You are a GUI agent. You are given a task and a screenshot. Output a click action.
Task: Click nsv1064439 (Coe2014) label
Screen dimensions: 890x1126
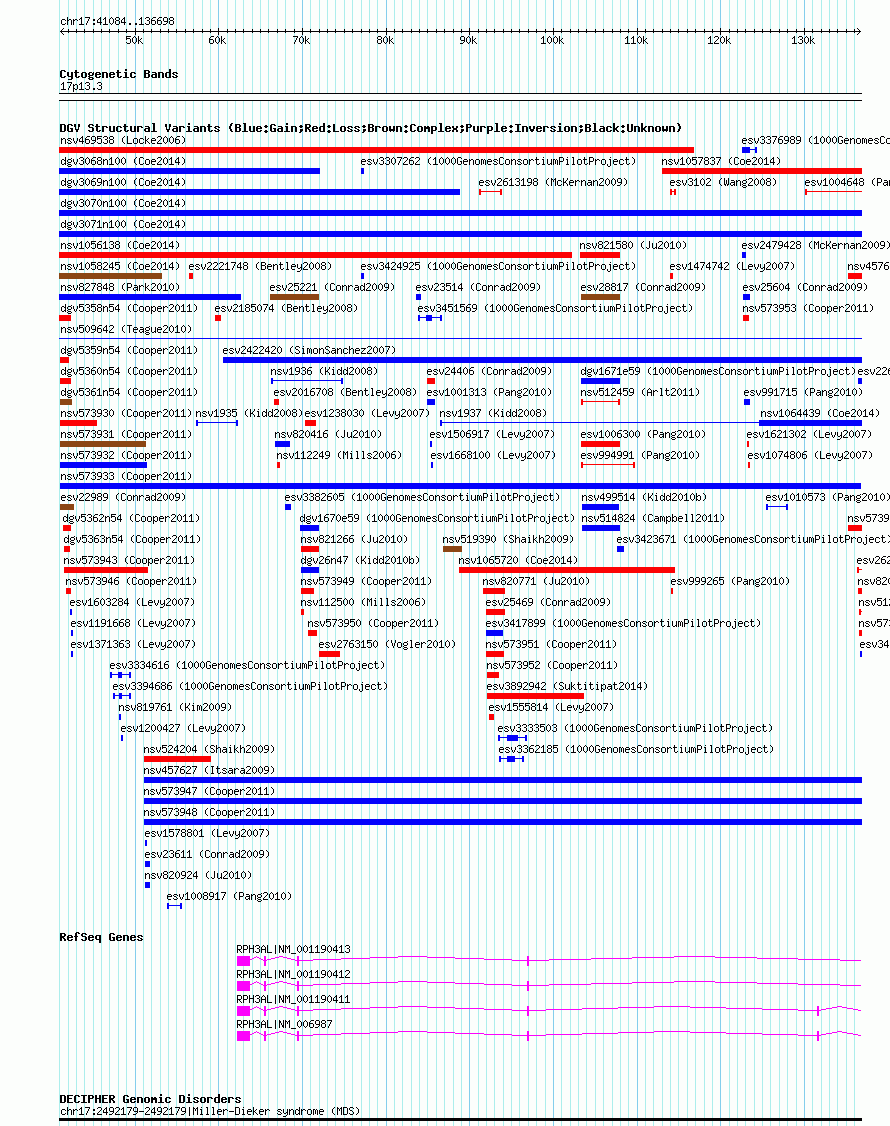[x=820, y=413]
